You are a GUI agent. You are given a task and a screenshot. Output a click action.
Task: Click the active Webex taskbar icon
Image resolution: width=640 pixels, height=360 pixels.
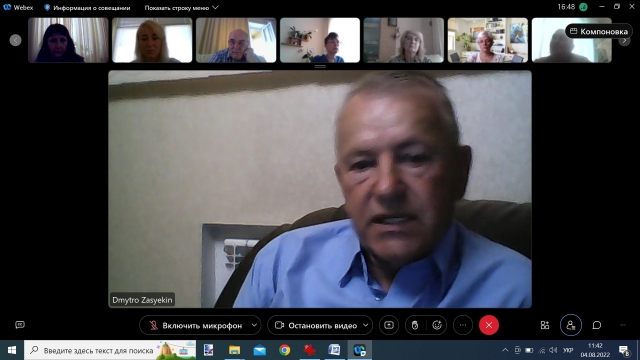click(x=360, y=350)
